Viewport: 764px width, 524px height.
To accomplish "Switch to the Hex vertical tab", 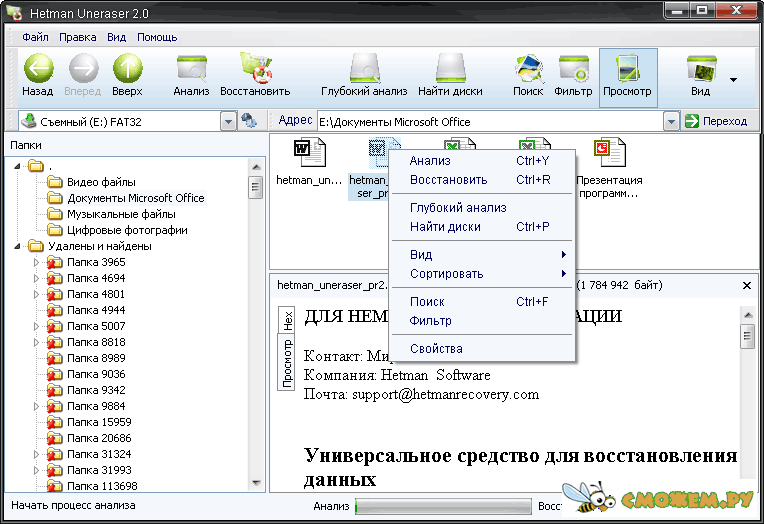I will [287, 320].
